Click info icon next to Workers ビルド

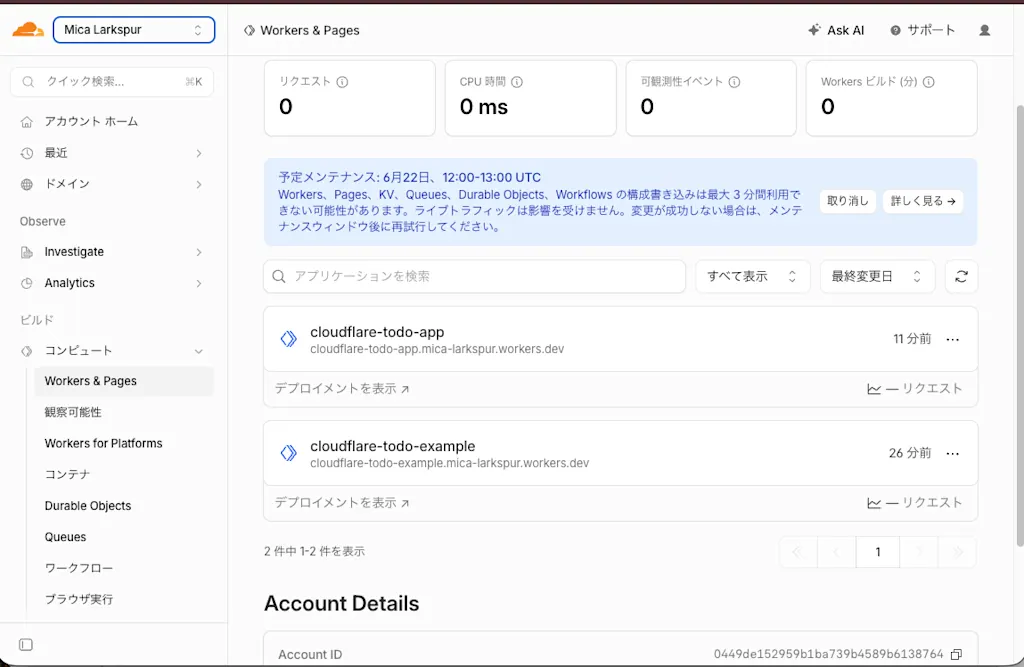(929, 82)
